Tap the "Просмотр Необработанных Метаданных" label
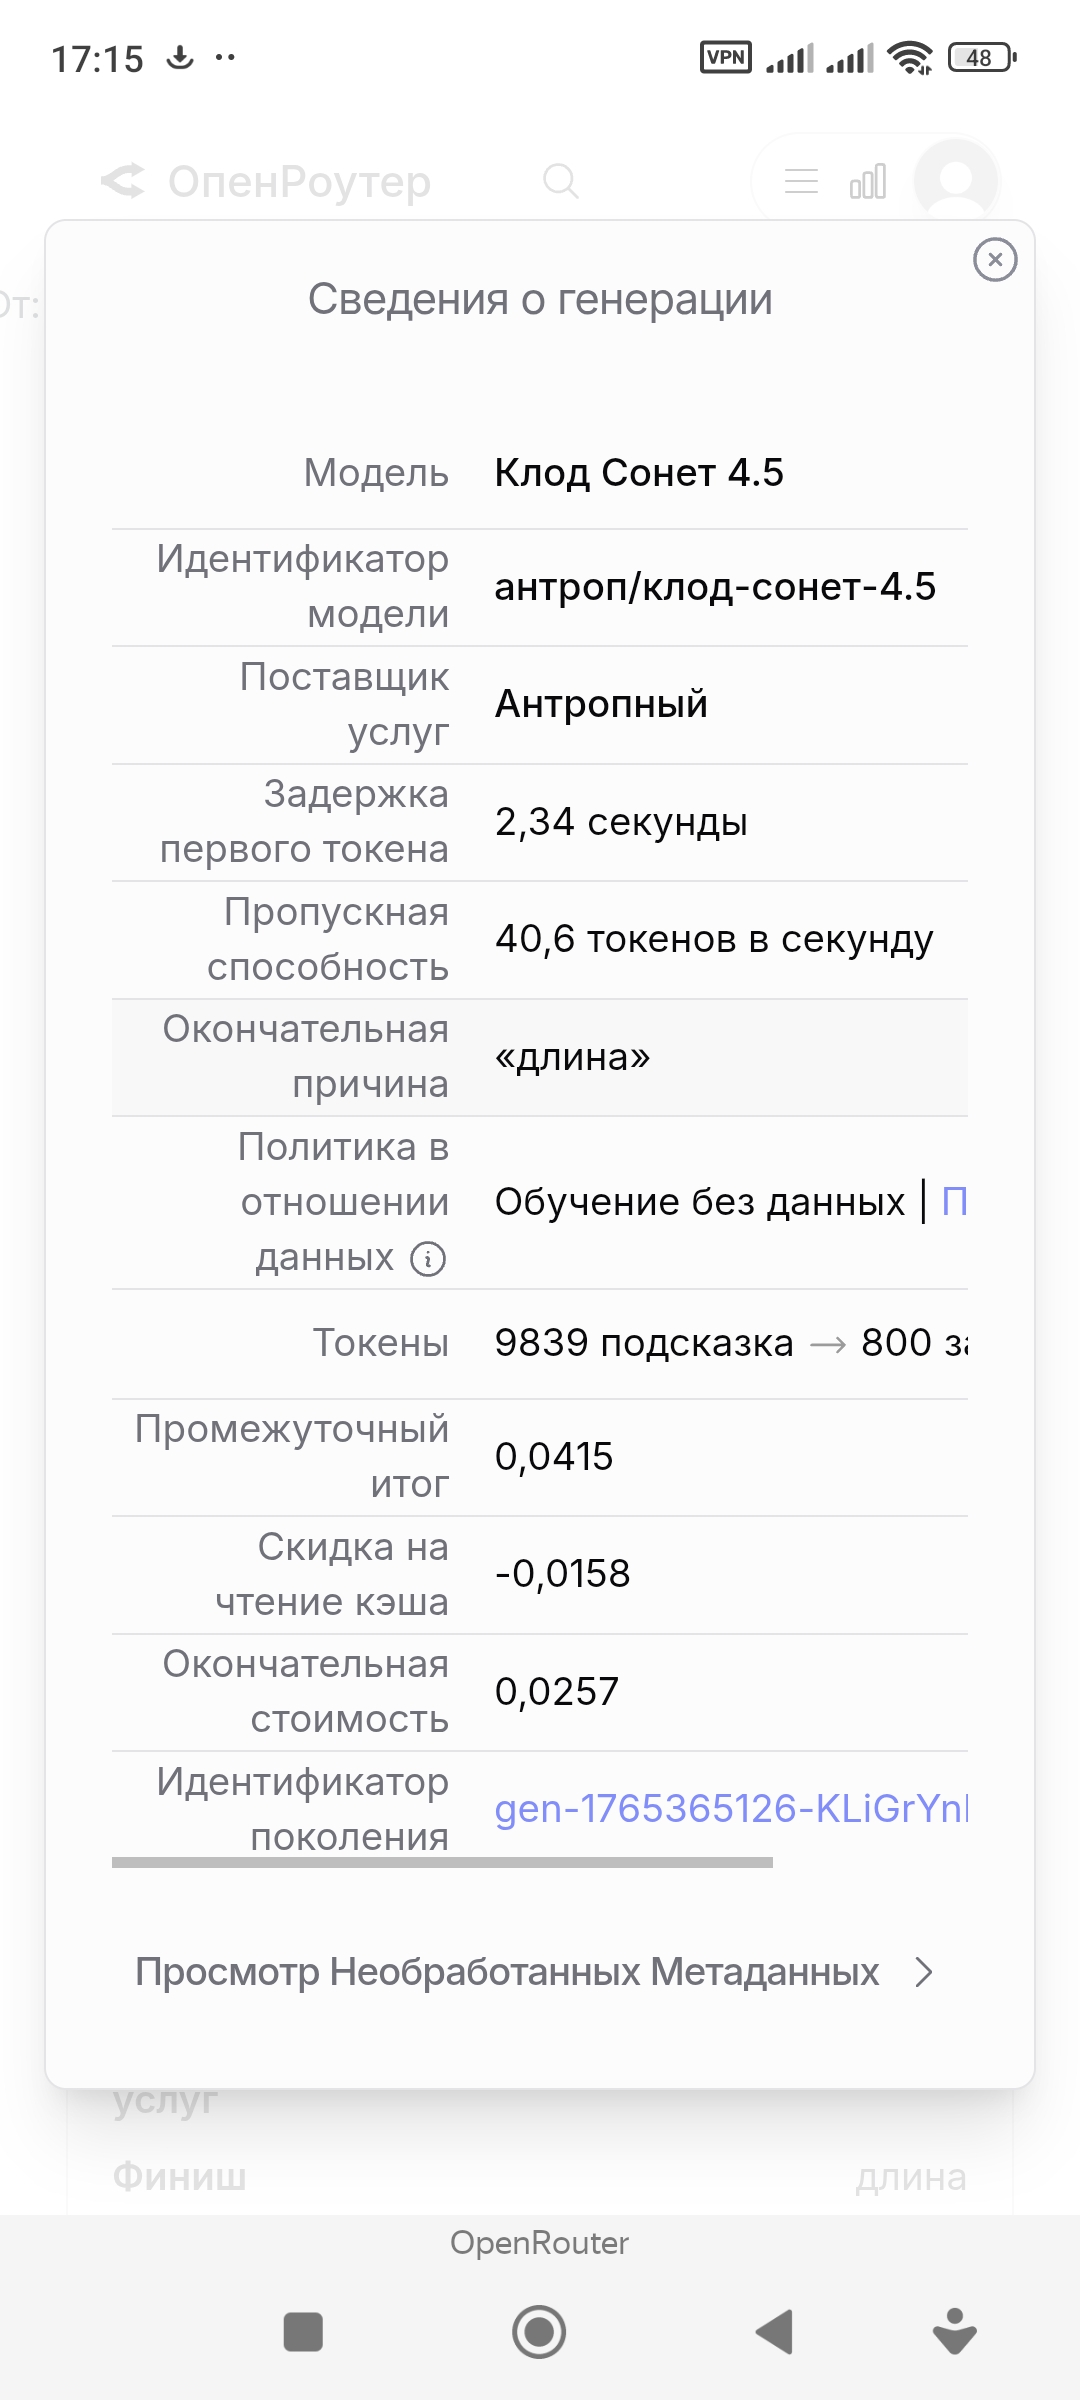Viewport: 1080px width, 2400px height. [507, 1972]
